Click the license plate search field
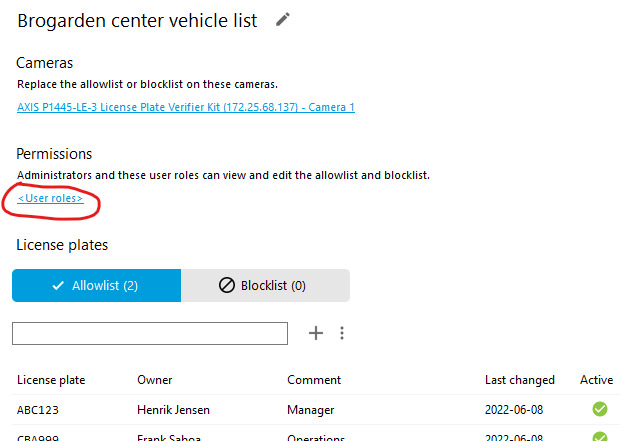Viewport: 620px width, 441px height. 150,333
